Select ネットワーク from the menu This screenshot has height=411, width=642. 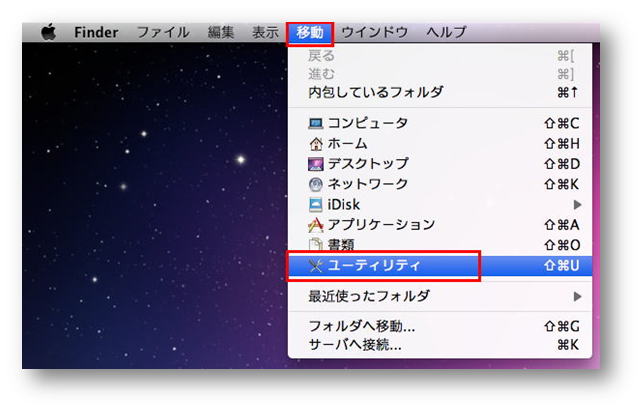(440, 185)
